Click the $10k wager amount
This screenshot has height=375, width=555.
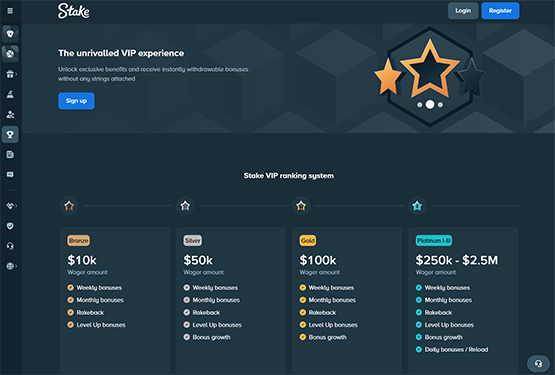[x=82, y=261]
